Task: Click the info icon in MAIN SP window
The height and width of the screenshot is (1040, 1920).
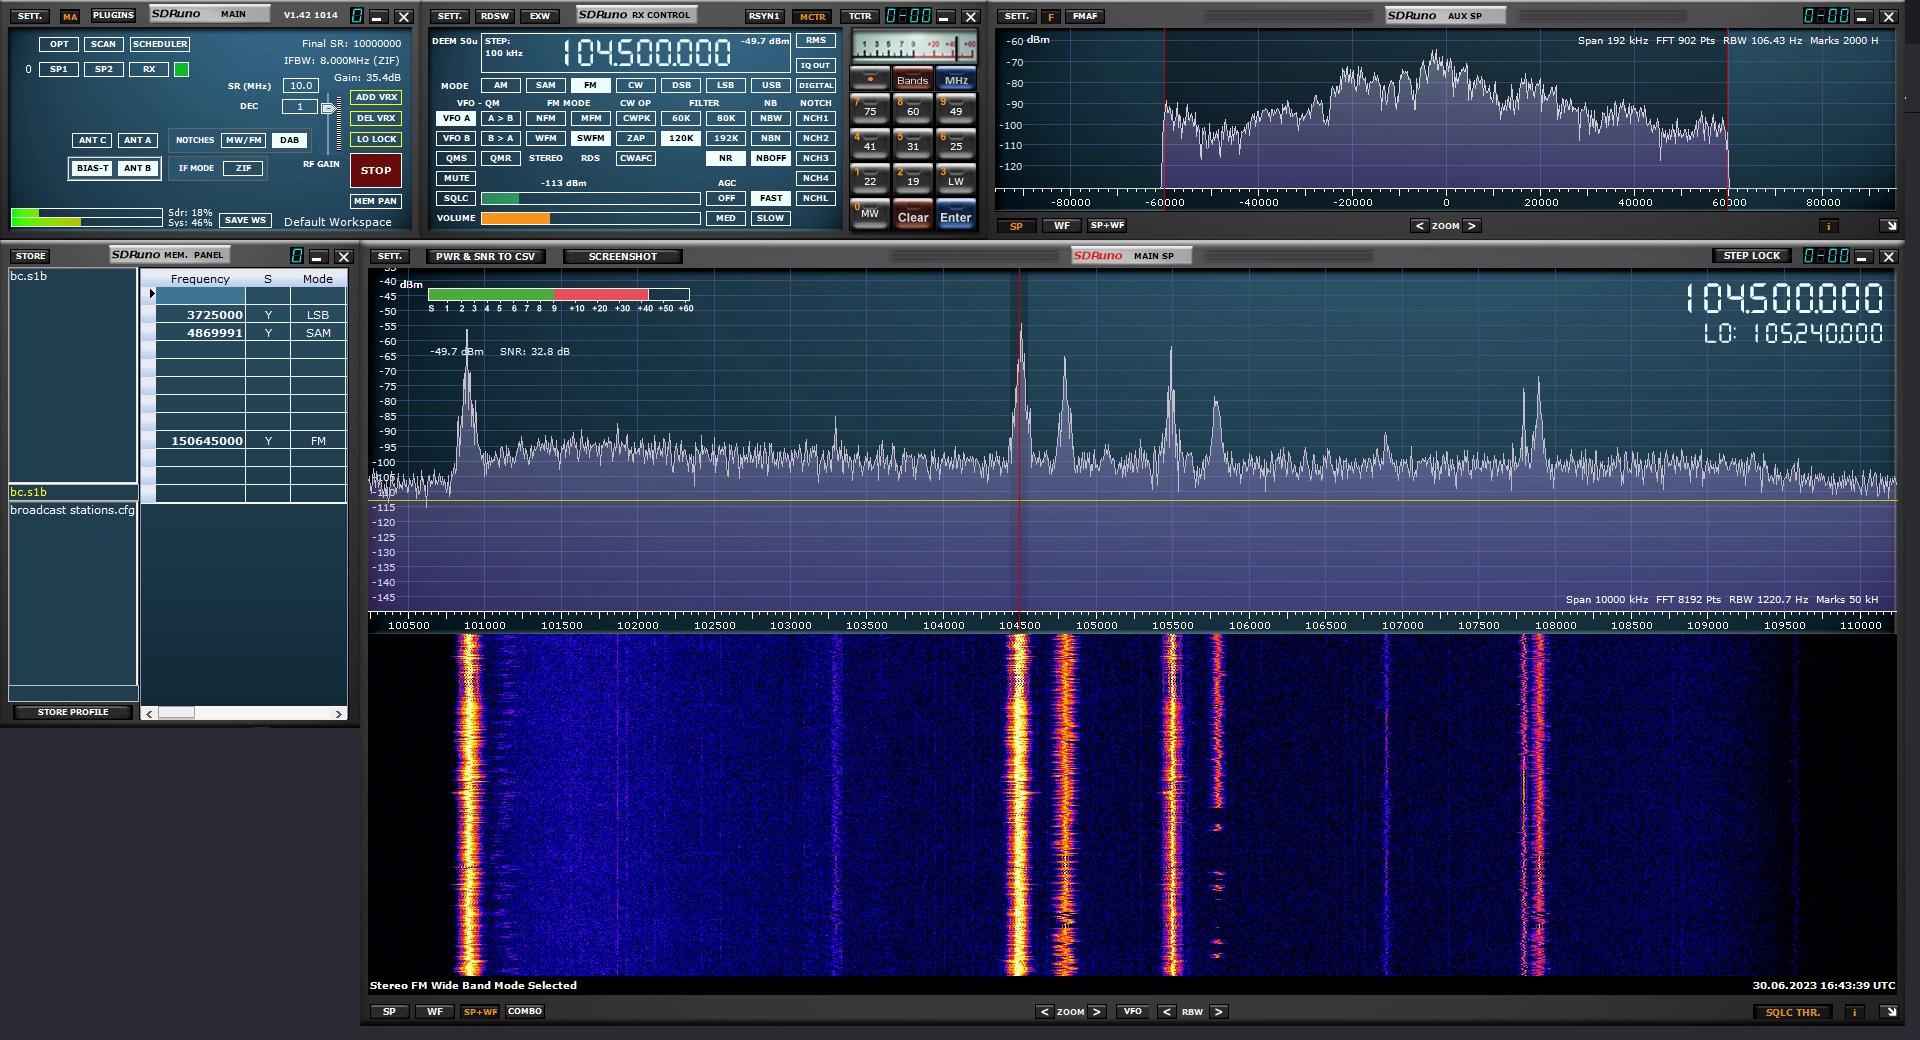Action: click(1854, 1012)
